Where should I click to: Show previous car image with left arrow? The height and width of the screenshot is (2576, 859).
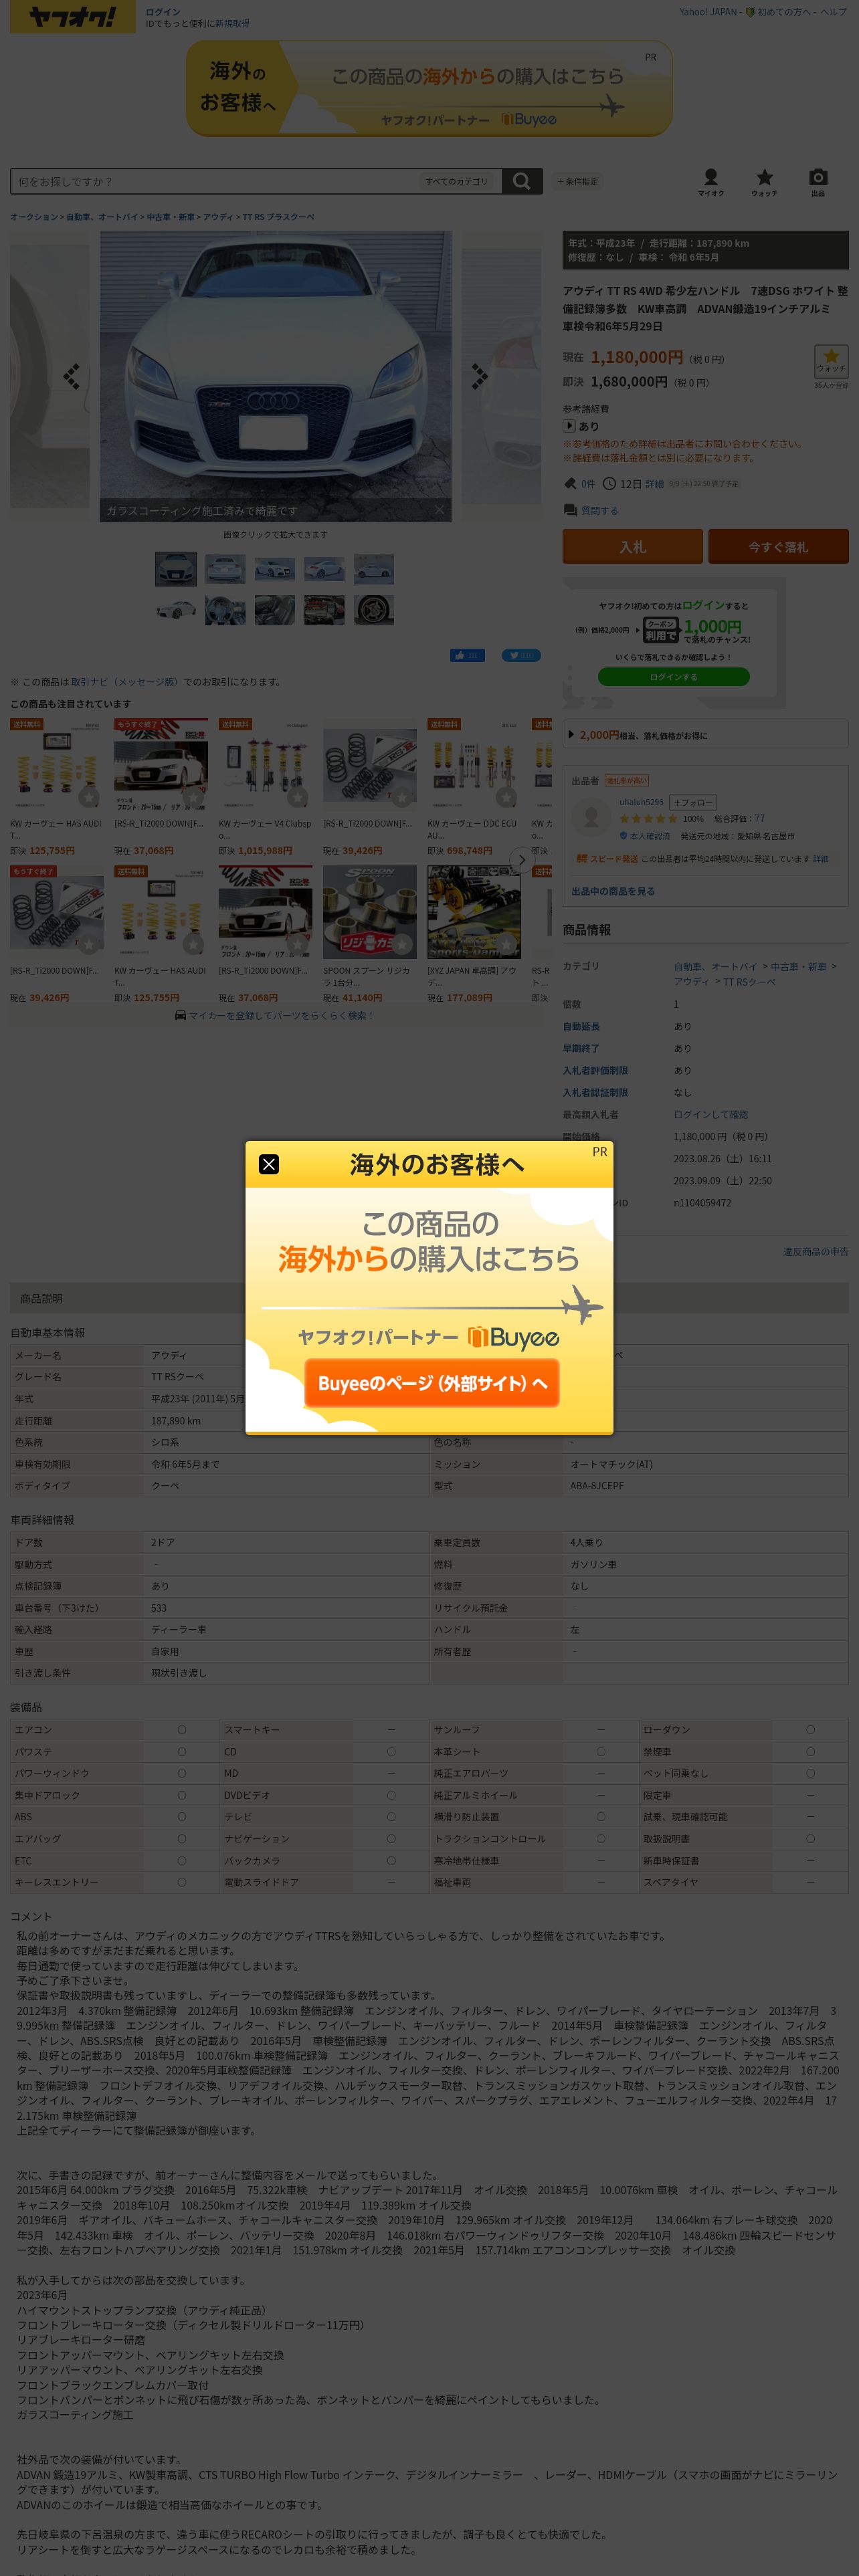(x=71, y=376)
